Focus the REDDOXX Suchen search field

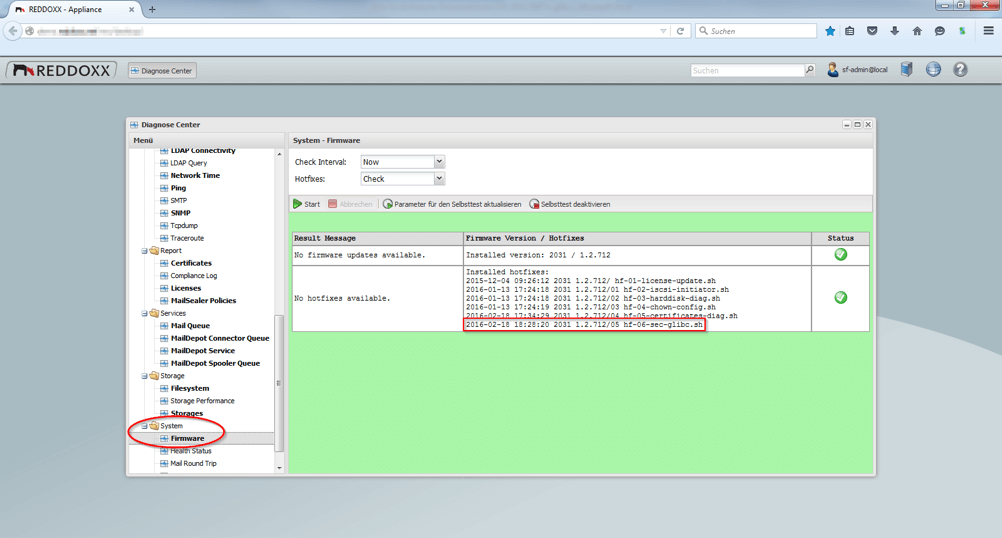tap(747, 70)
